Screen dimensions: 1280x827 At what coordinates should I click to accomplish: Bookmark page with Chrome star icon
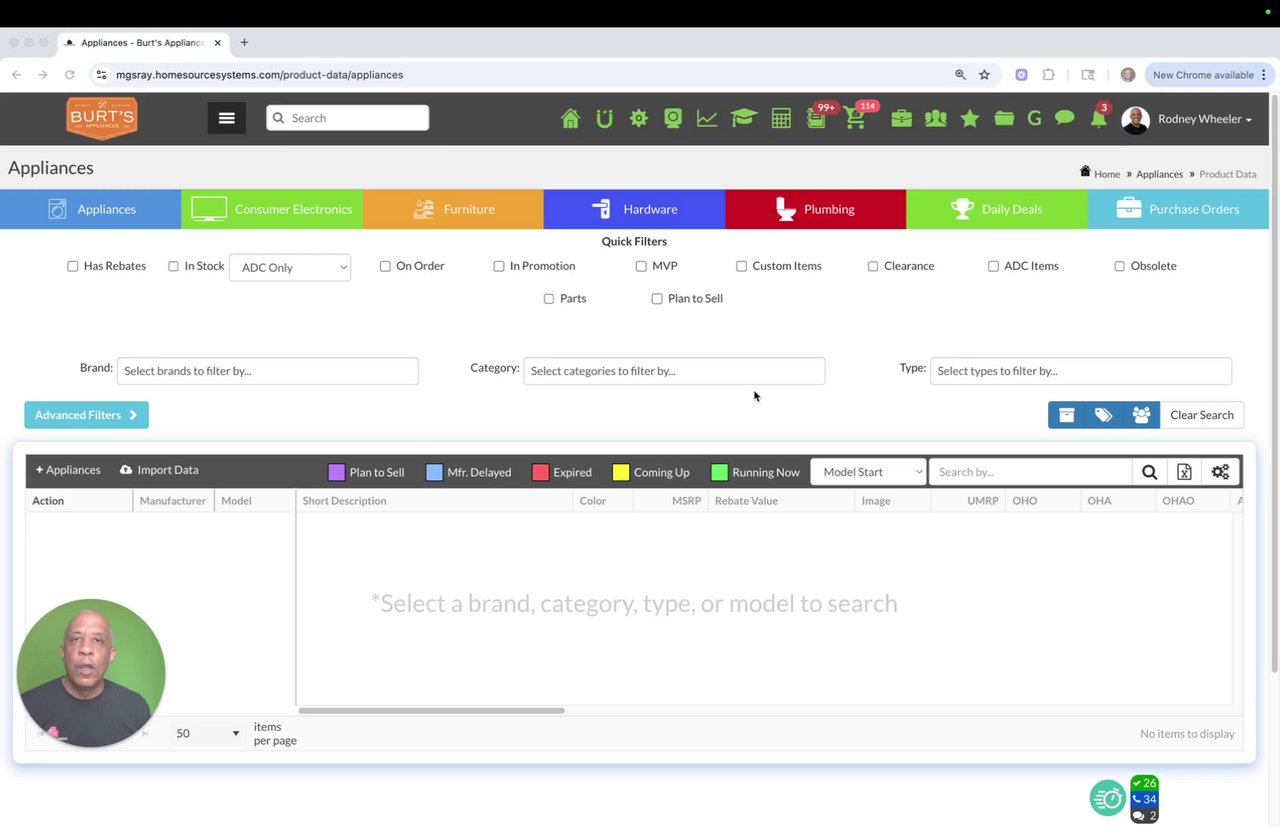point(984,75)
